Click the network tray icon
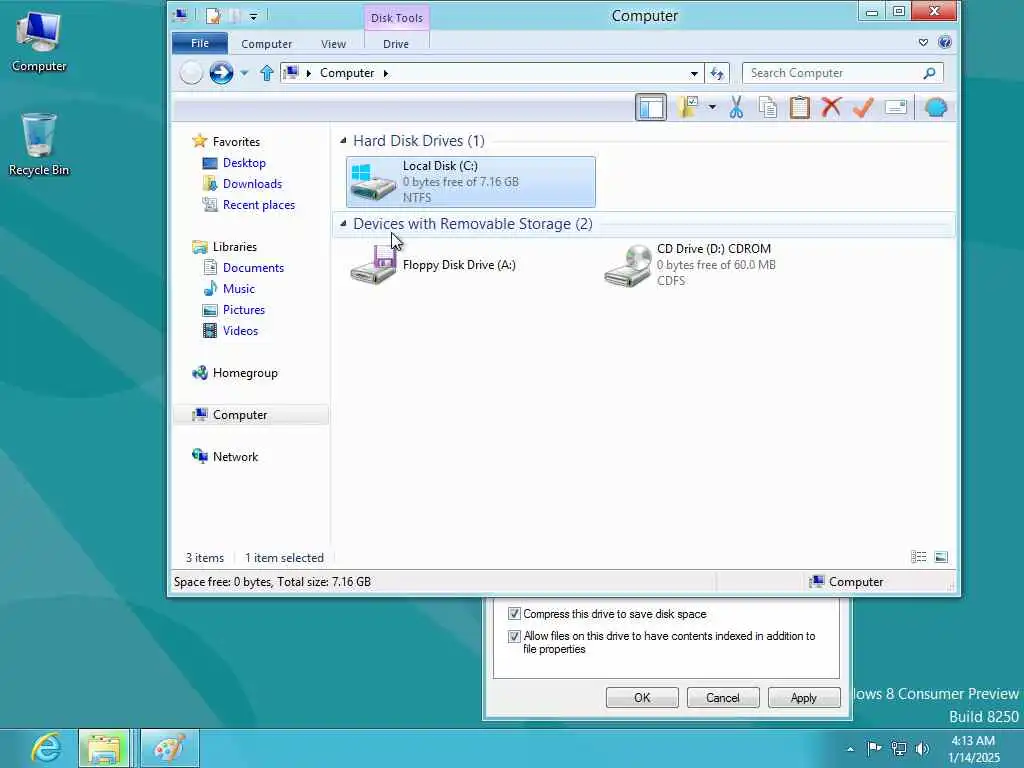Image resolution: width=1024 pixels, height=768 pixels. tap(899, 748)
